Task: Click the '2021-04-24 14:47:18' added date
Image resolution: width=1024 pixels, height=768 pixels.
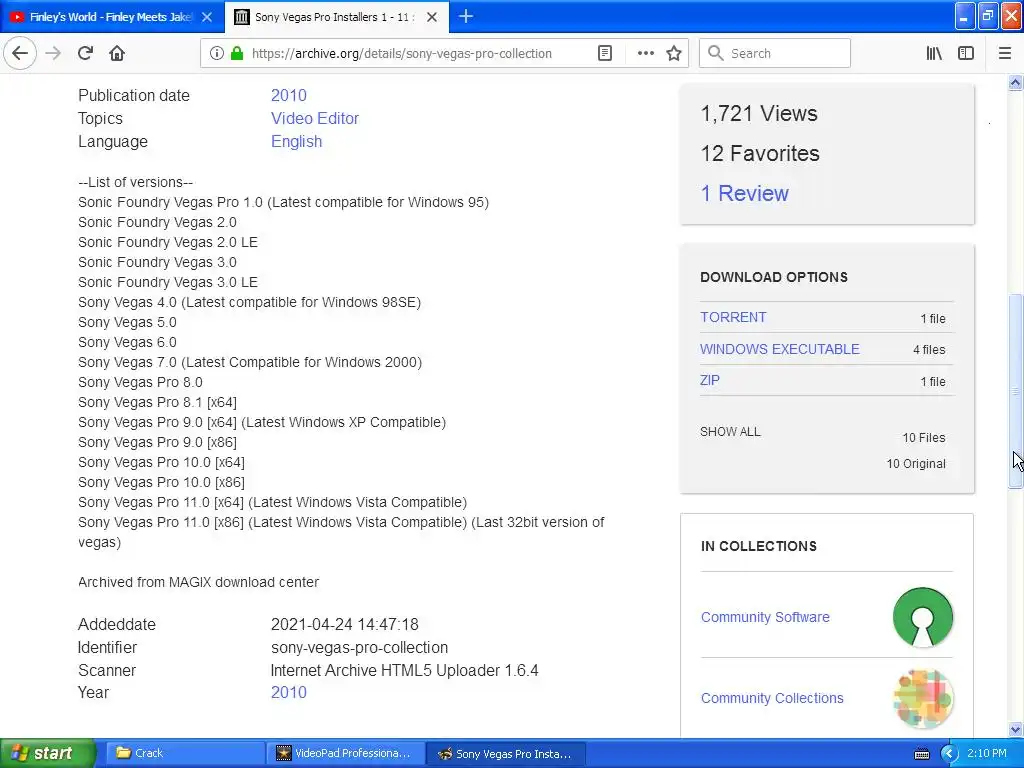Action: pos(344,624)
